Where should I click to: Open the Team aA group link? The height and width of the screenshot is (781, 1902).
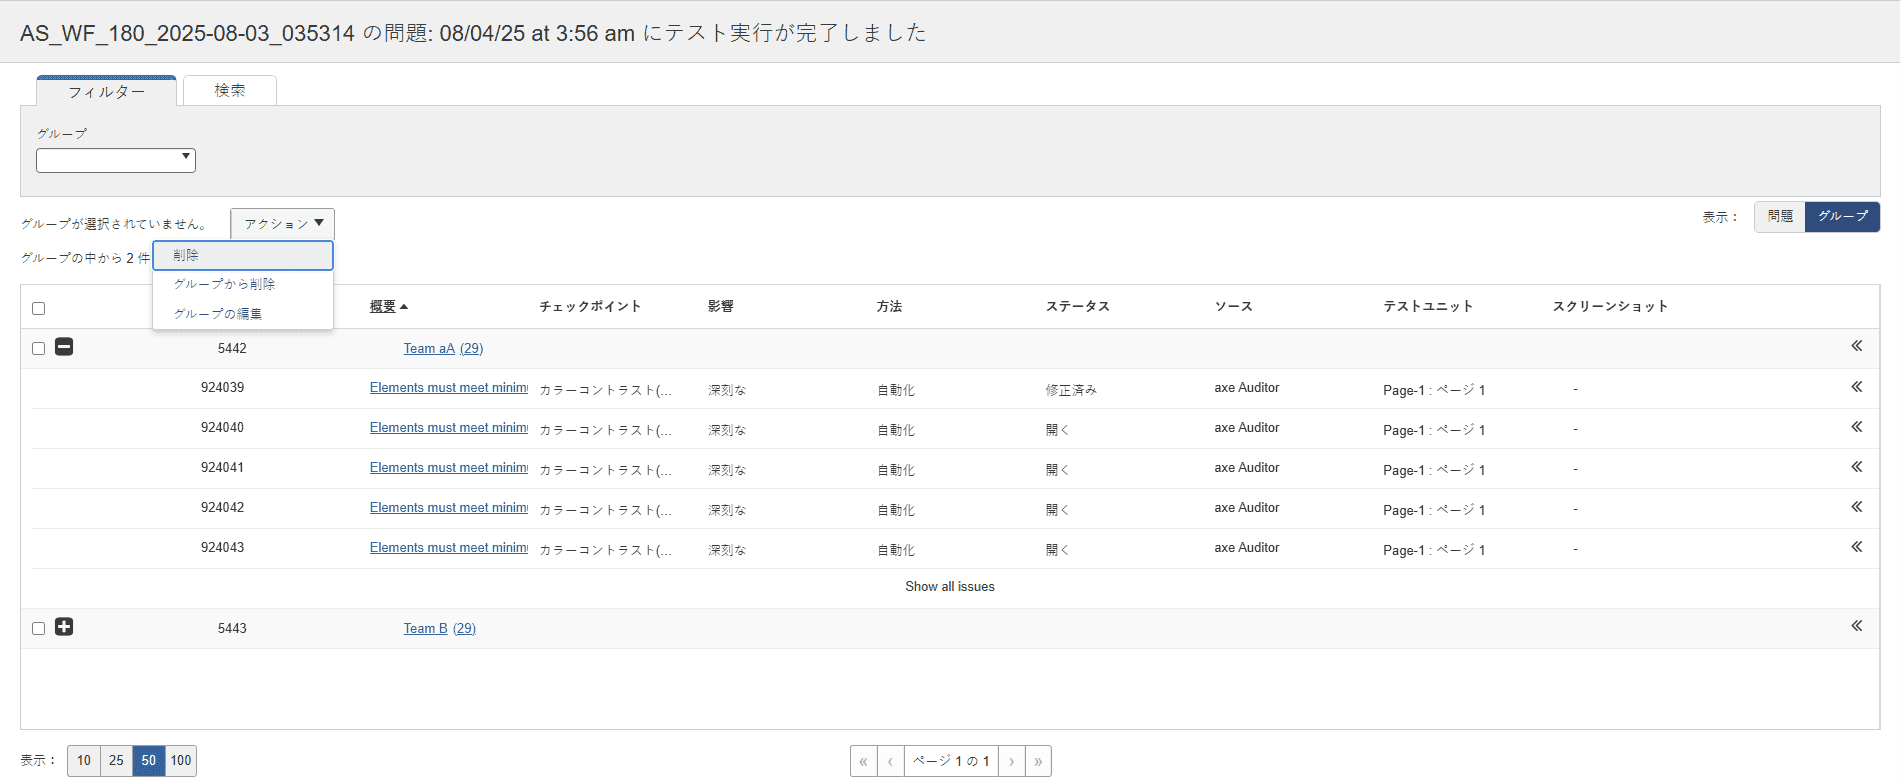[x=429, y=348]
